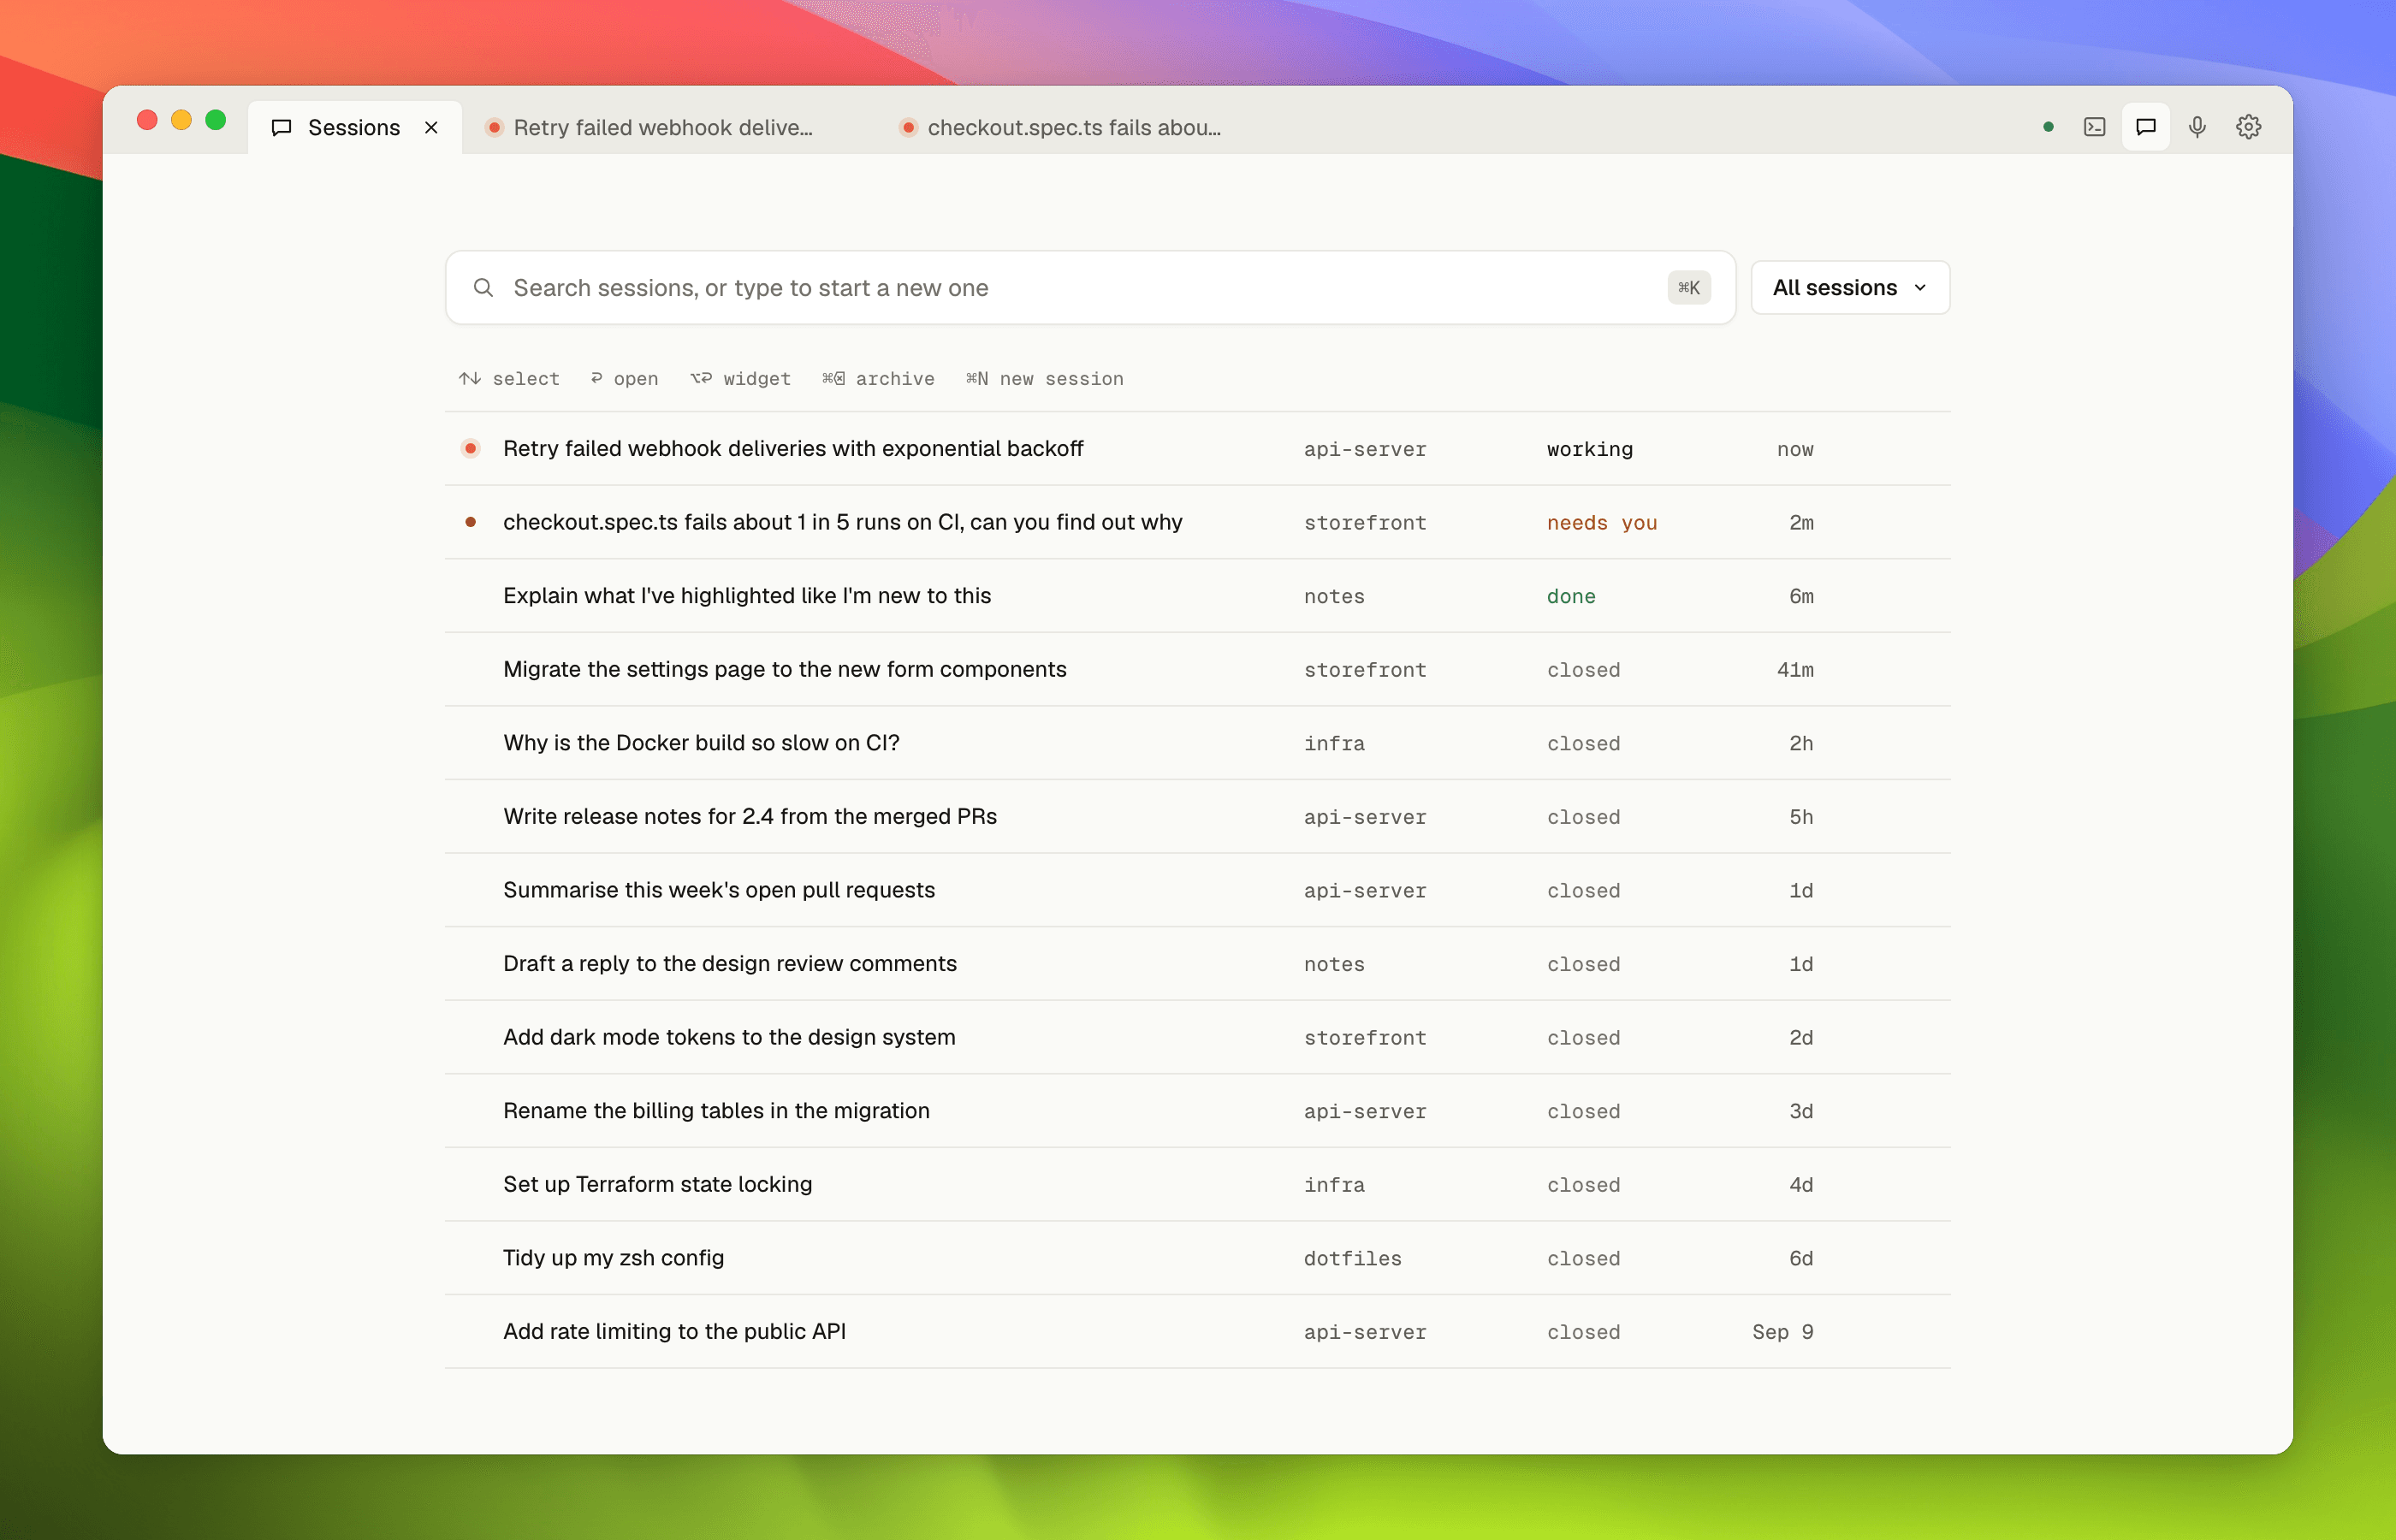Screen dimensions: 2396x1540
Task: Click the needs you status label
Action: click(x=1601, y=523)
